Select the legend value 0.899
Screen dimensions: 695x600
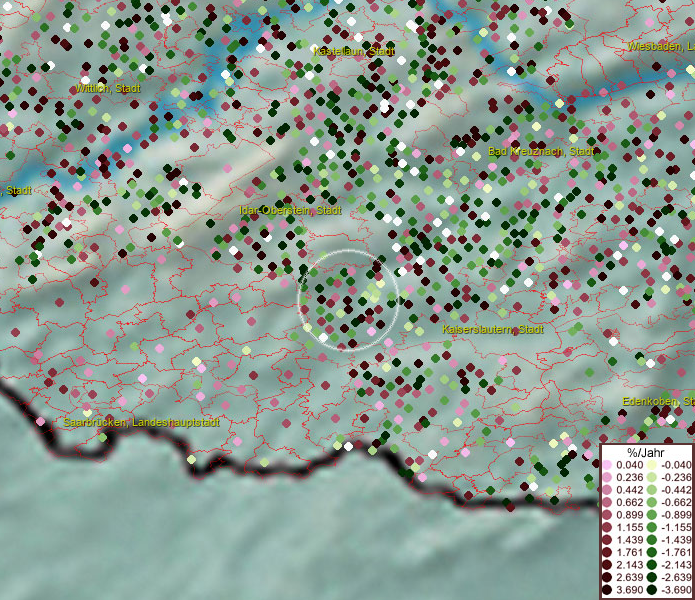pyautogui.click(x=629, y=515)
